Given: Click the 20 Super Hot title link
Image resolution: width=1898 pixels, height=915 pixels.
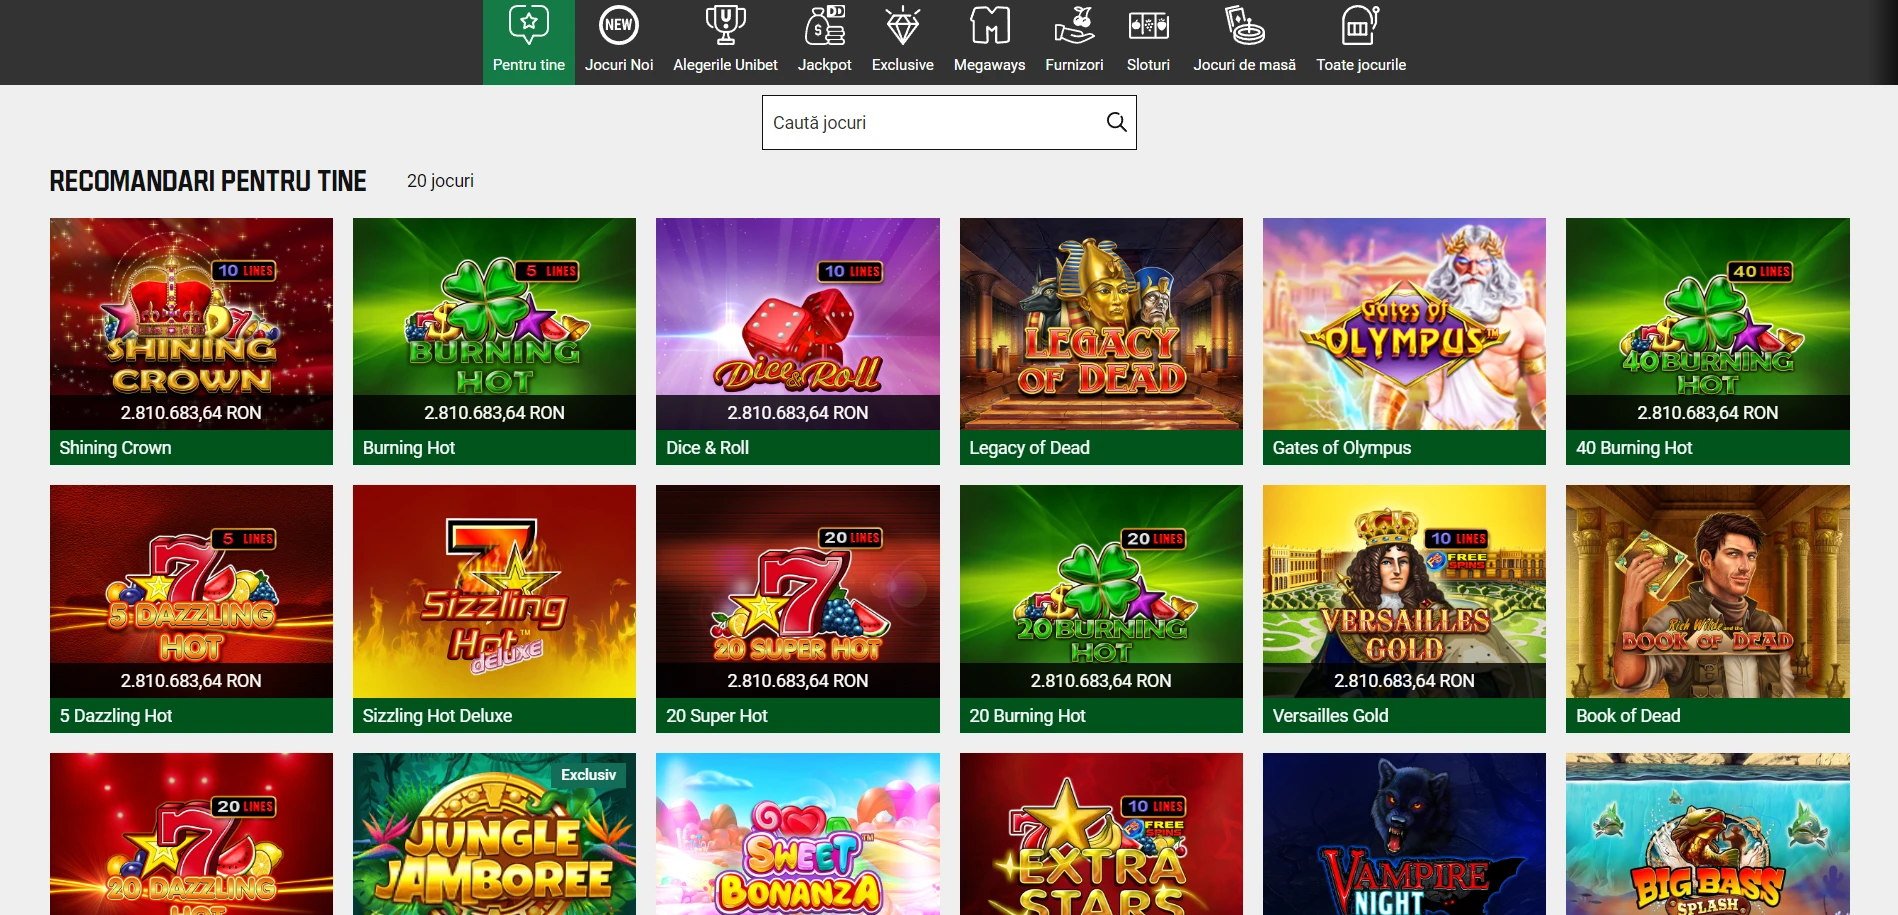Looking at the screenshot, I should [x=717, y=716].
